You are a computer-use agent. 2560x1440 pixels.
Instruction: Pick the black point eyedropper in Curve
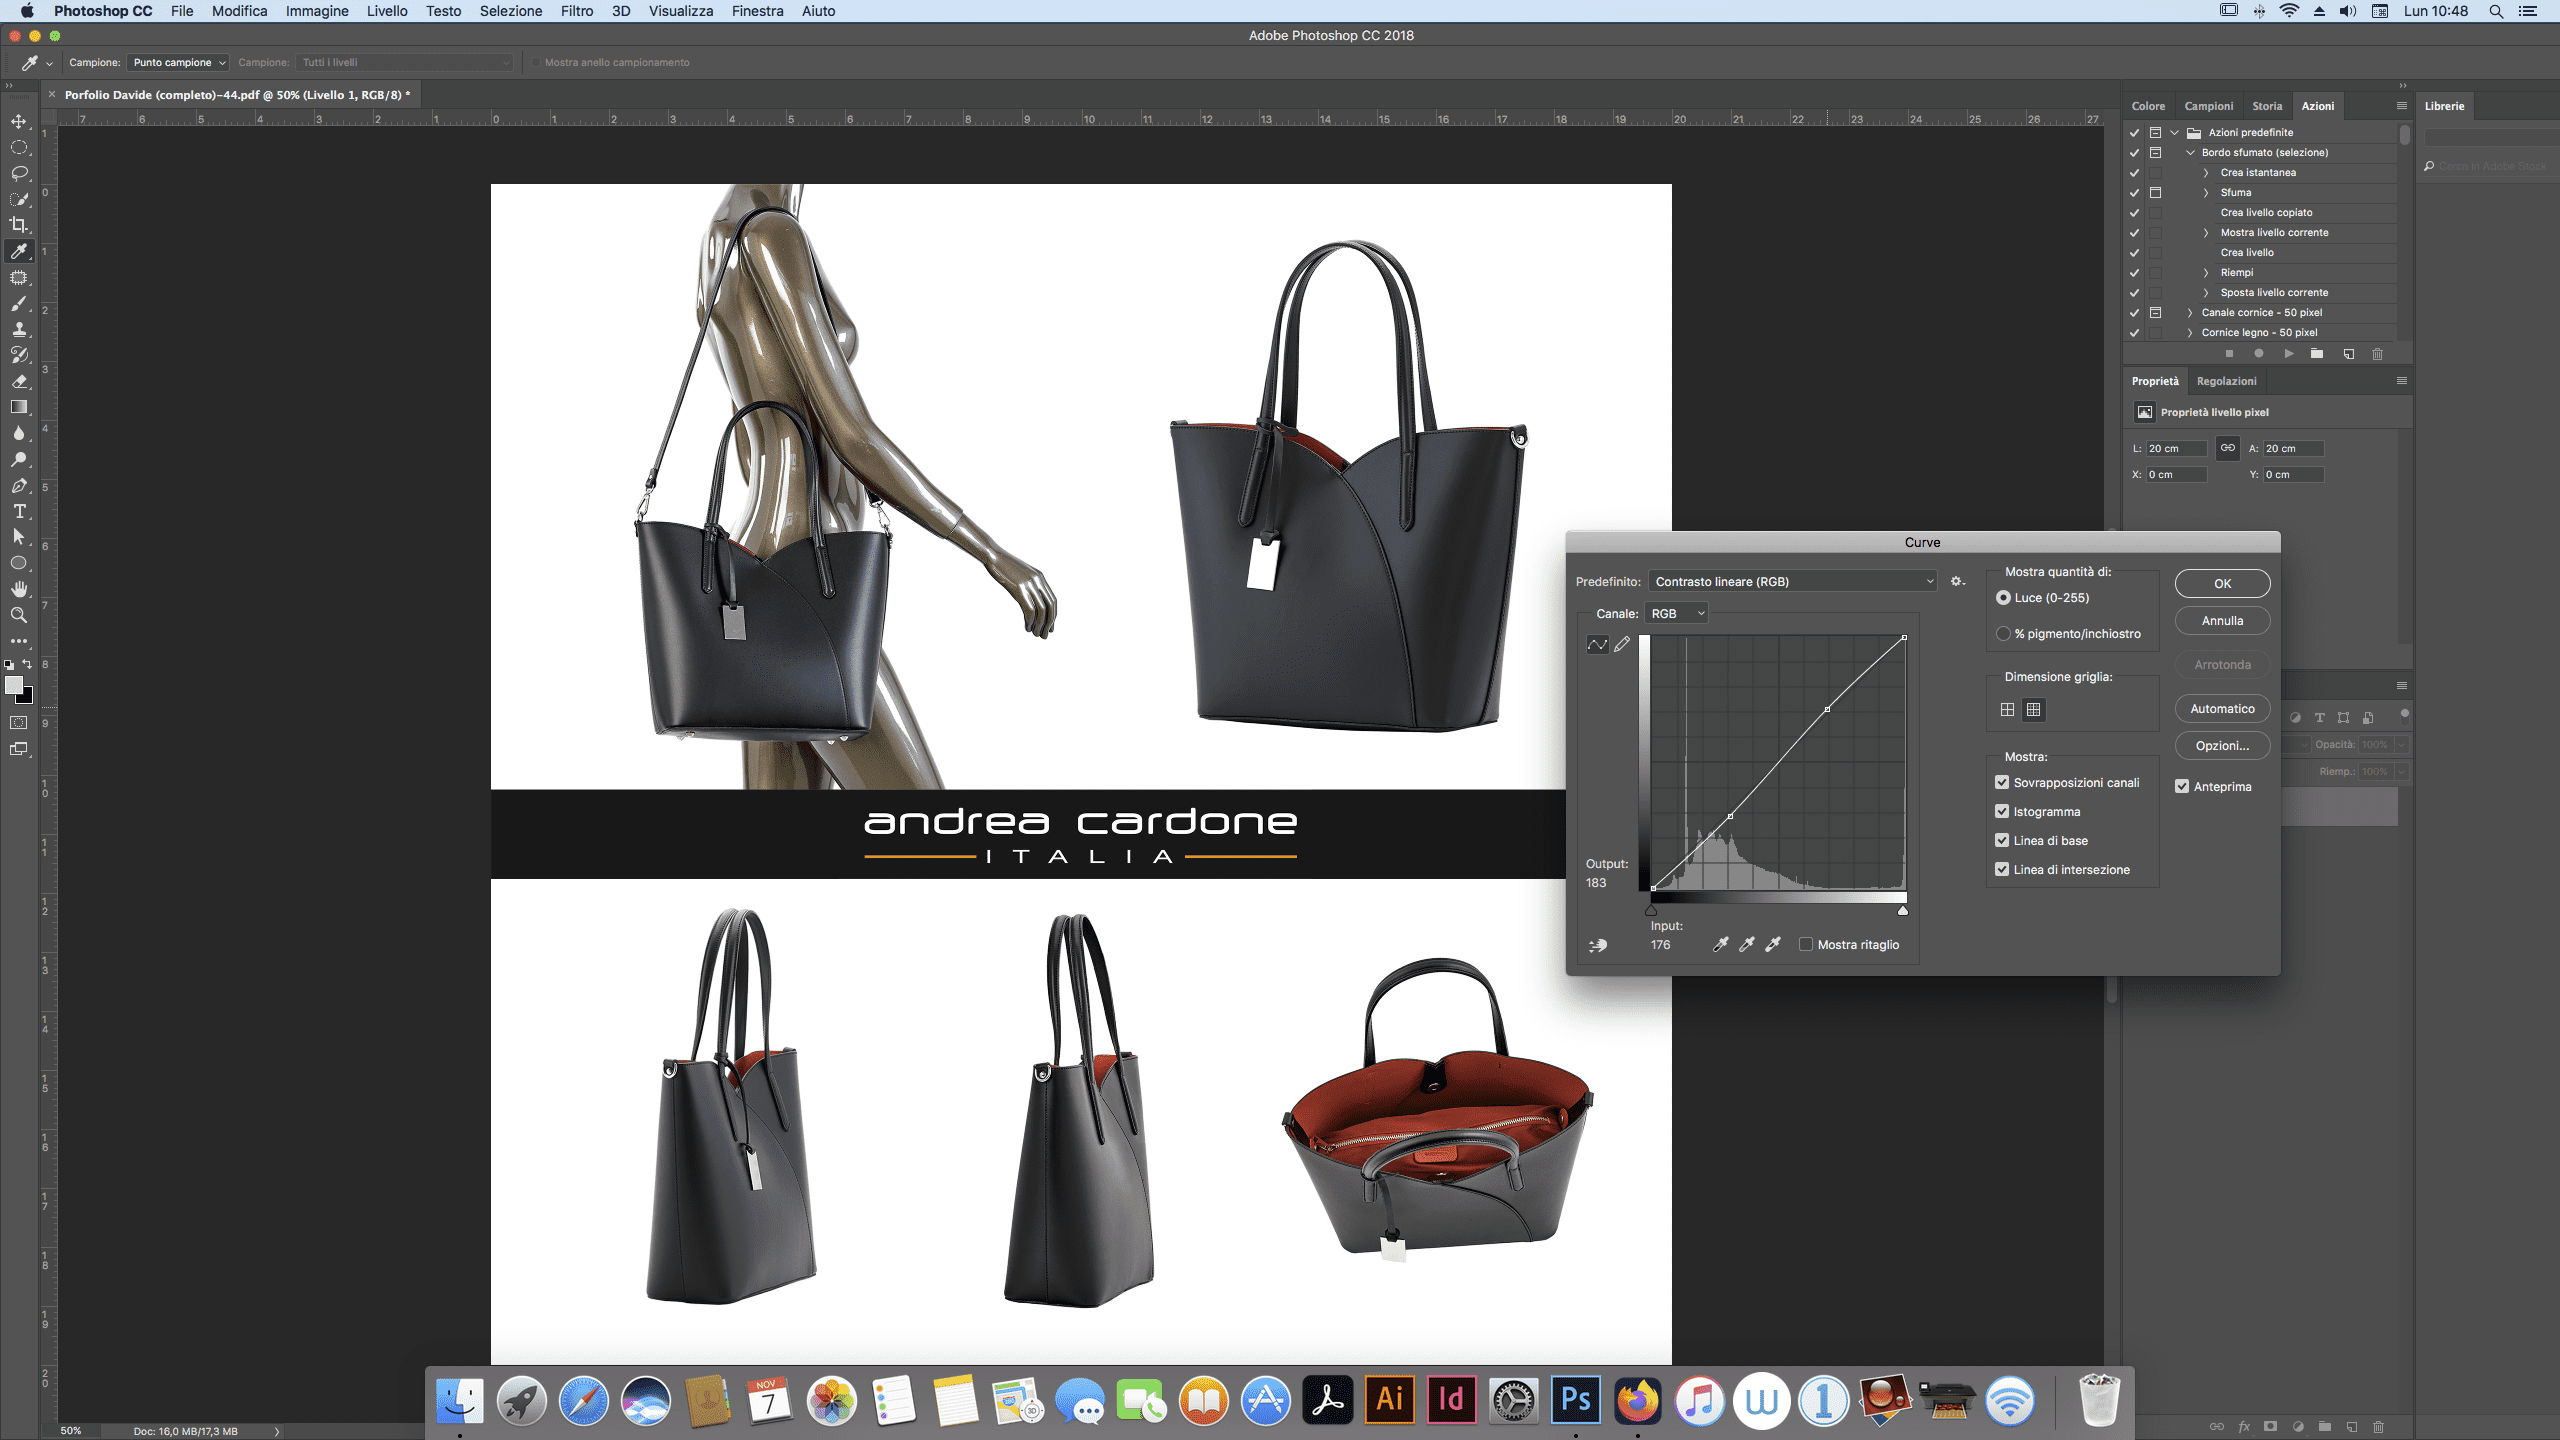[1720, 944]
